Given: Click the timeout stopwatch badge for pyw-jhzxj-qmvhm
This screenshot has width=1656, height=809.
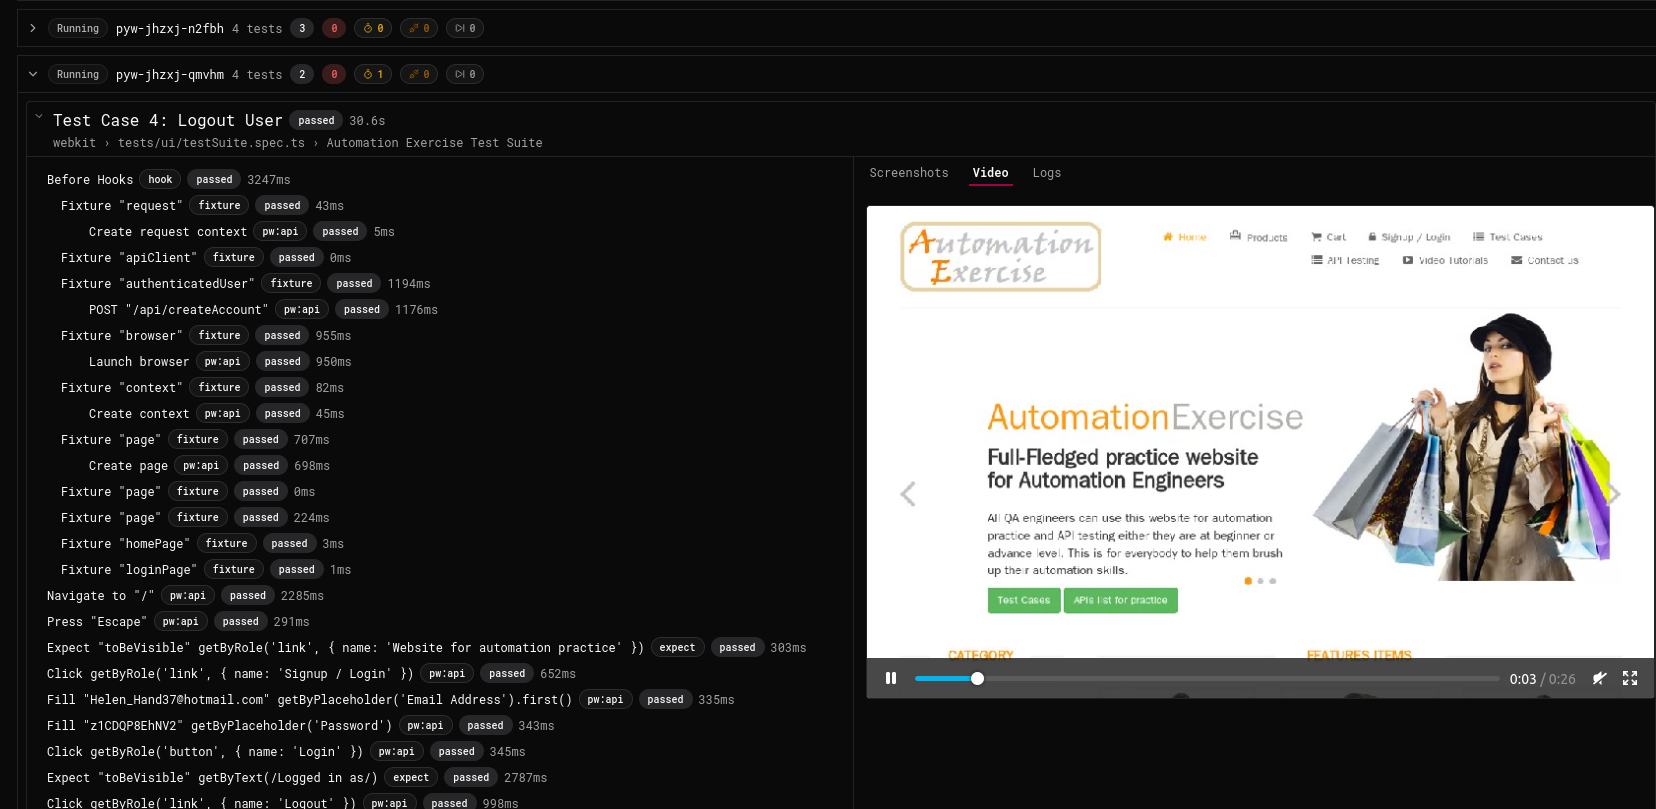Looking at the screenshot, I should [373, 74].
